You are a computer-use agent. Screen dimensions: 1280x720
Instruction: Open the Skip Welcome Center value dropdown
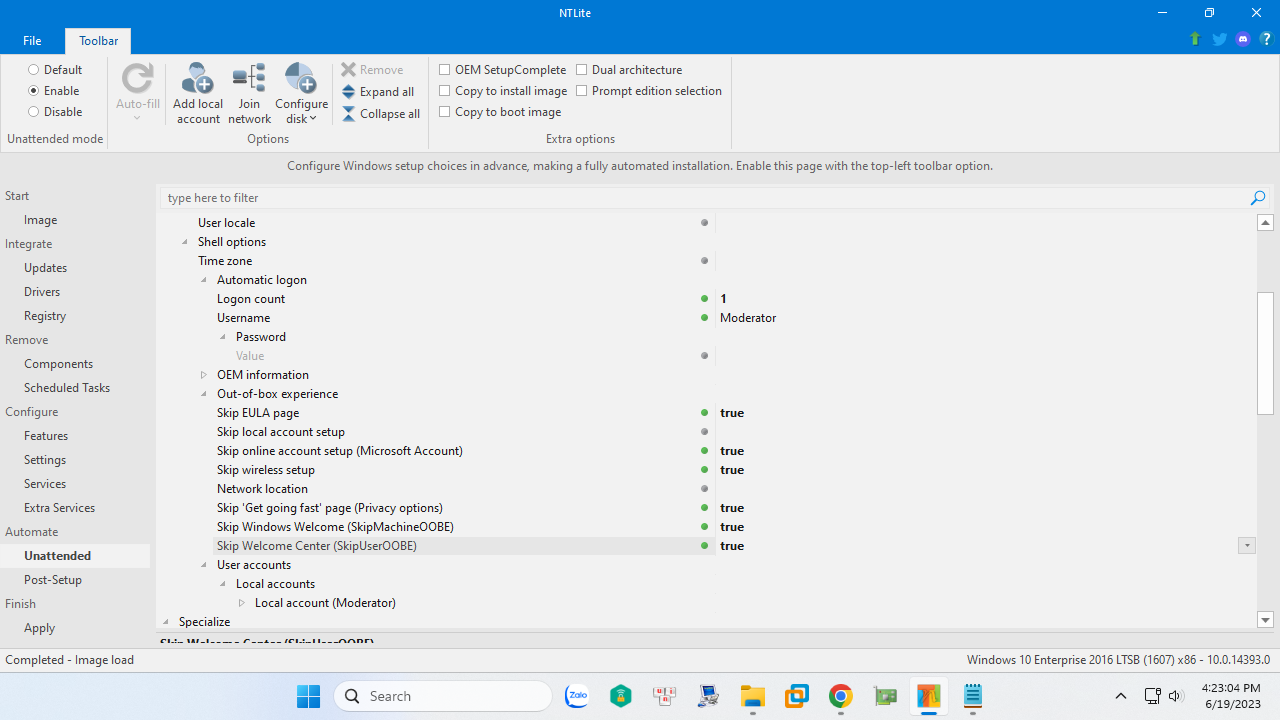pos(1246,546)
